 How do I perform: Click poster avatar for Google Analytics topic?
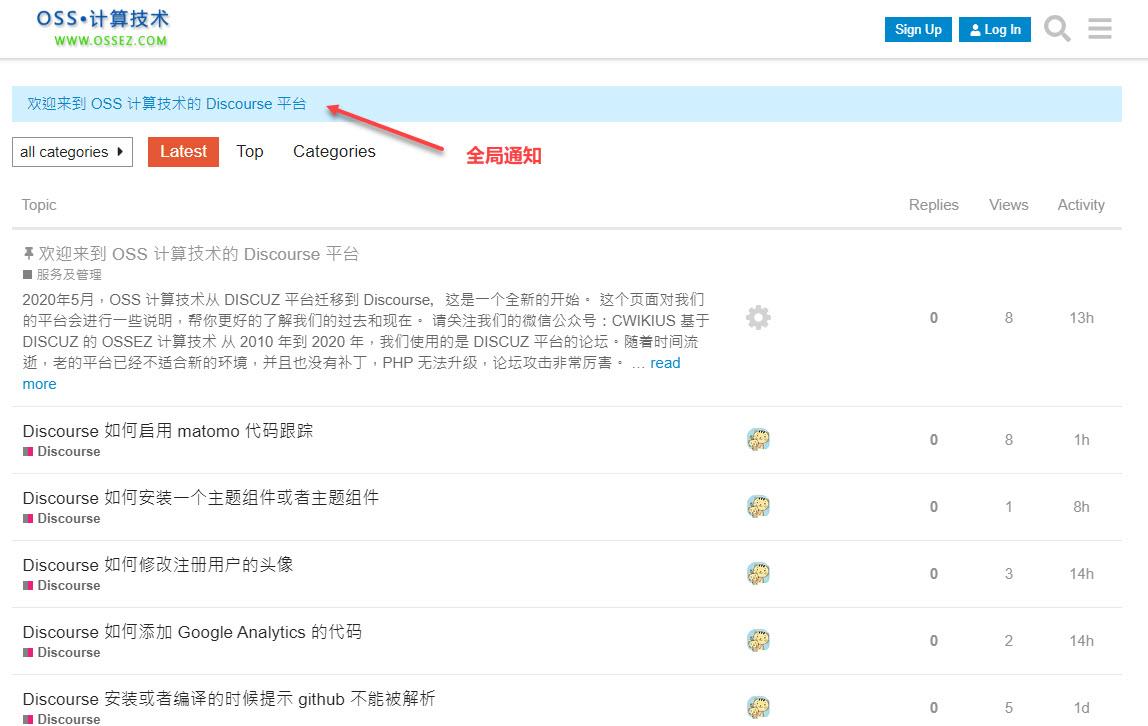758,640
